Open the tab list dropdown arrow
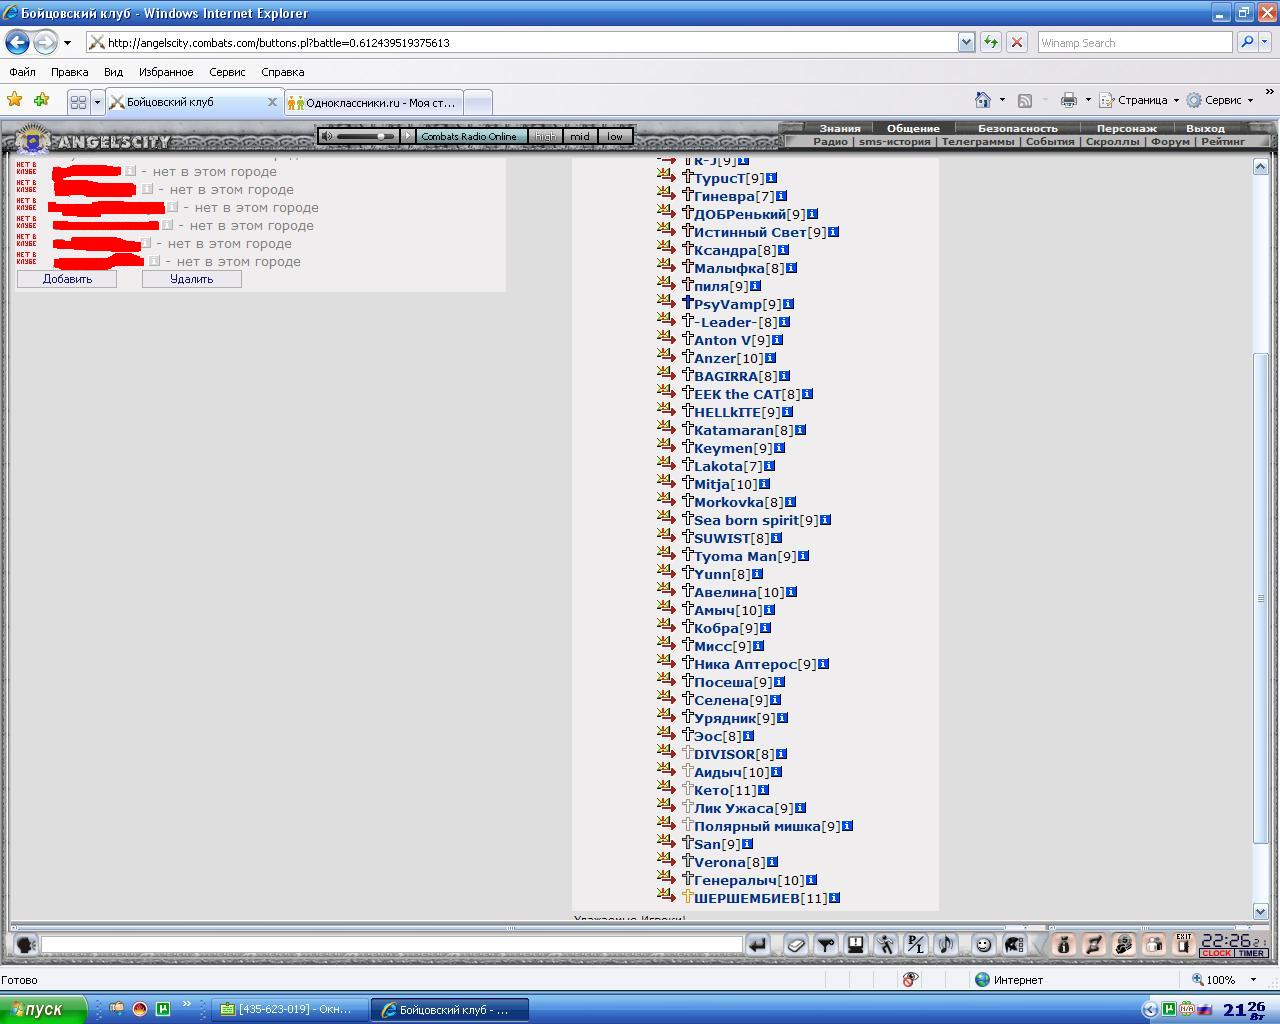Image resolution: width=1280 pixels, height=1024 pixels. coord(97,102)
